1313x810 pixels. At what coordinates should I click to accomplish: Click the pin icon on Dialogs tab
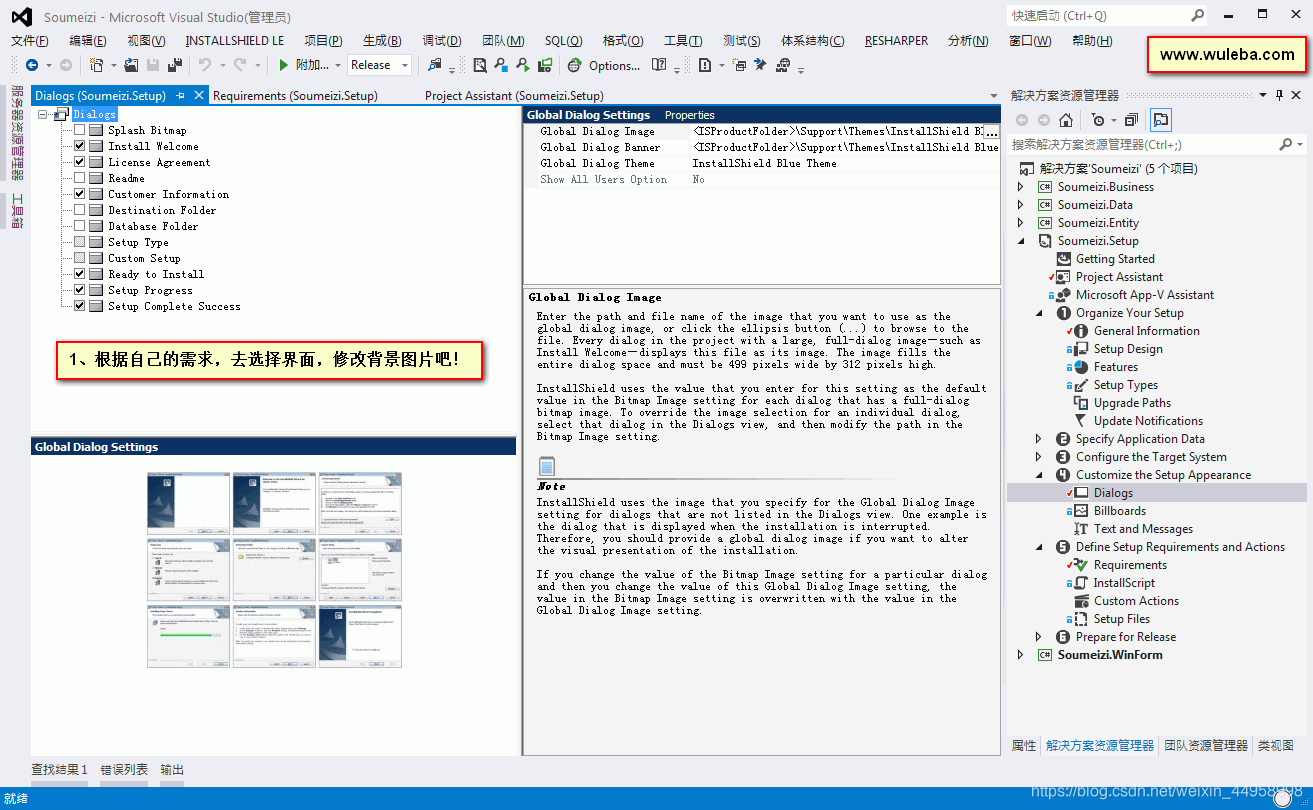[x=181, y=96]
